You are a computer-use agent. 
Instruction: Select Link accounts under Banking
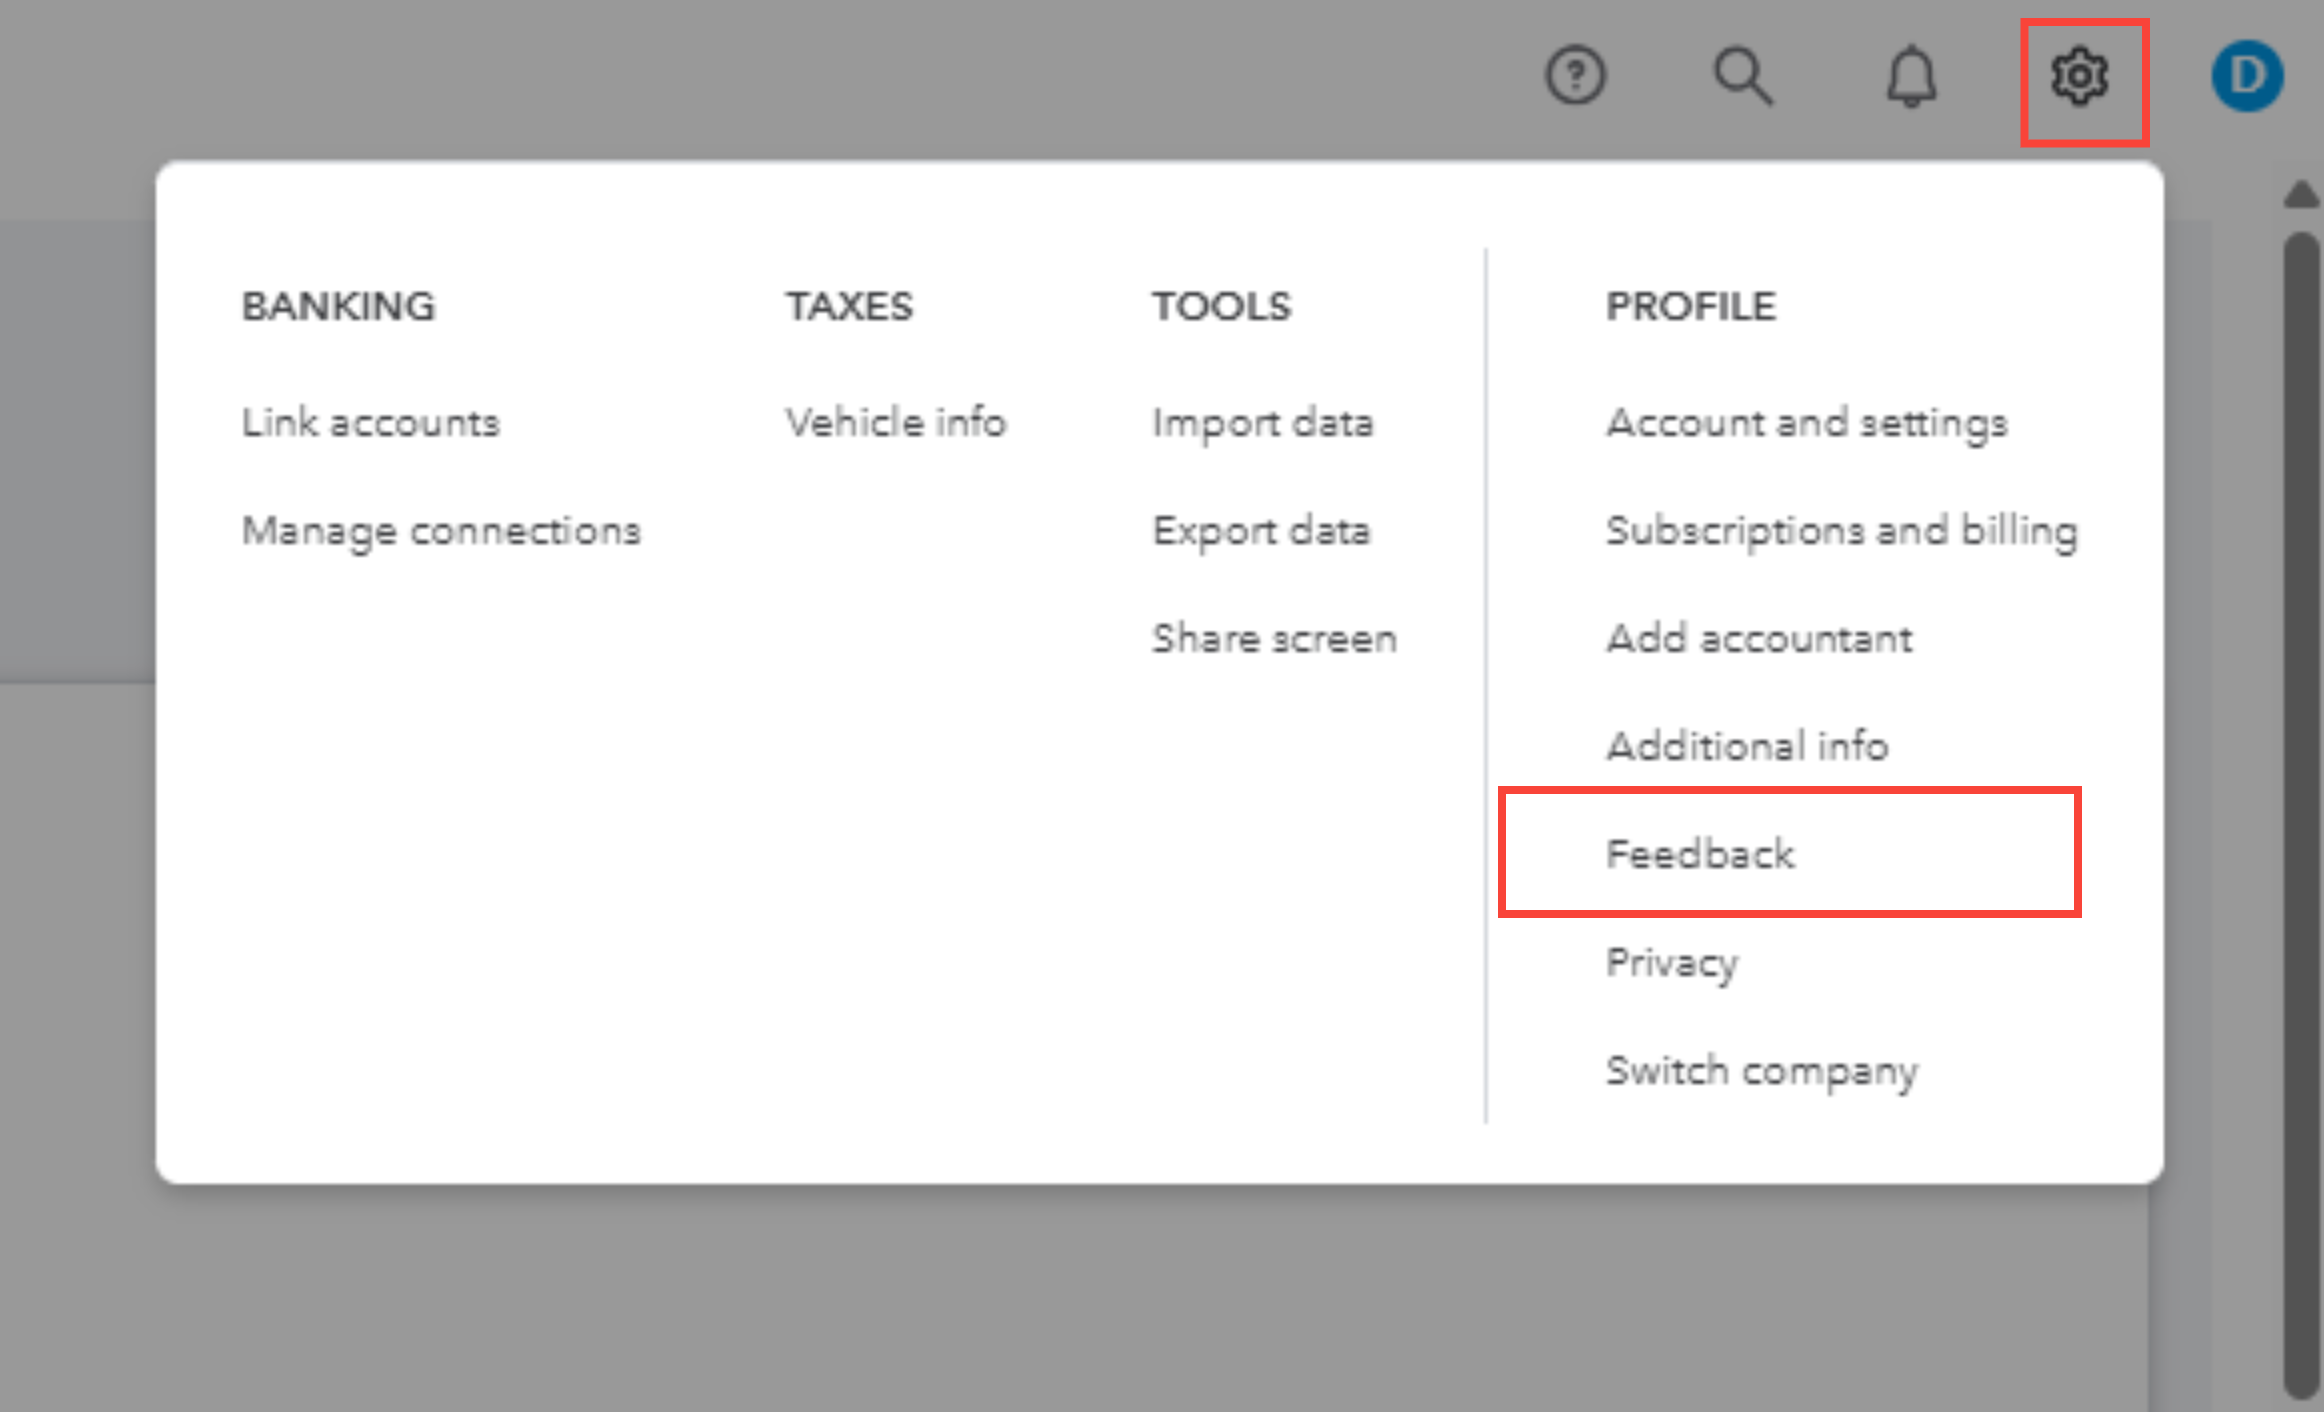point(370,423)
